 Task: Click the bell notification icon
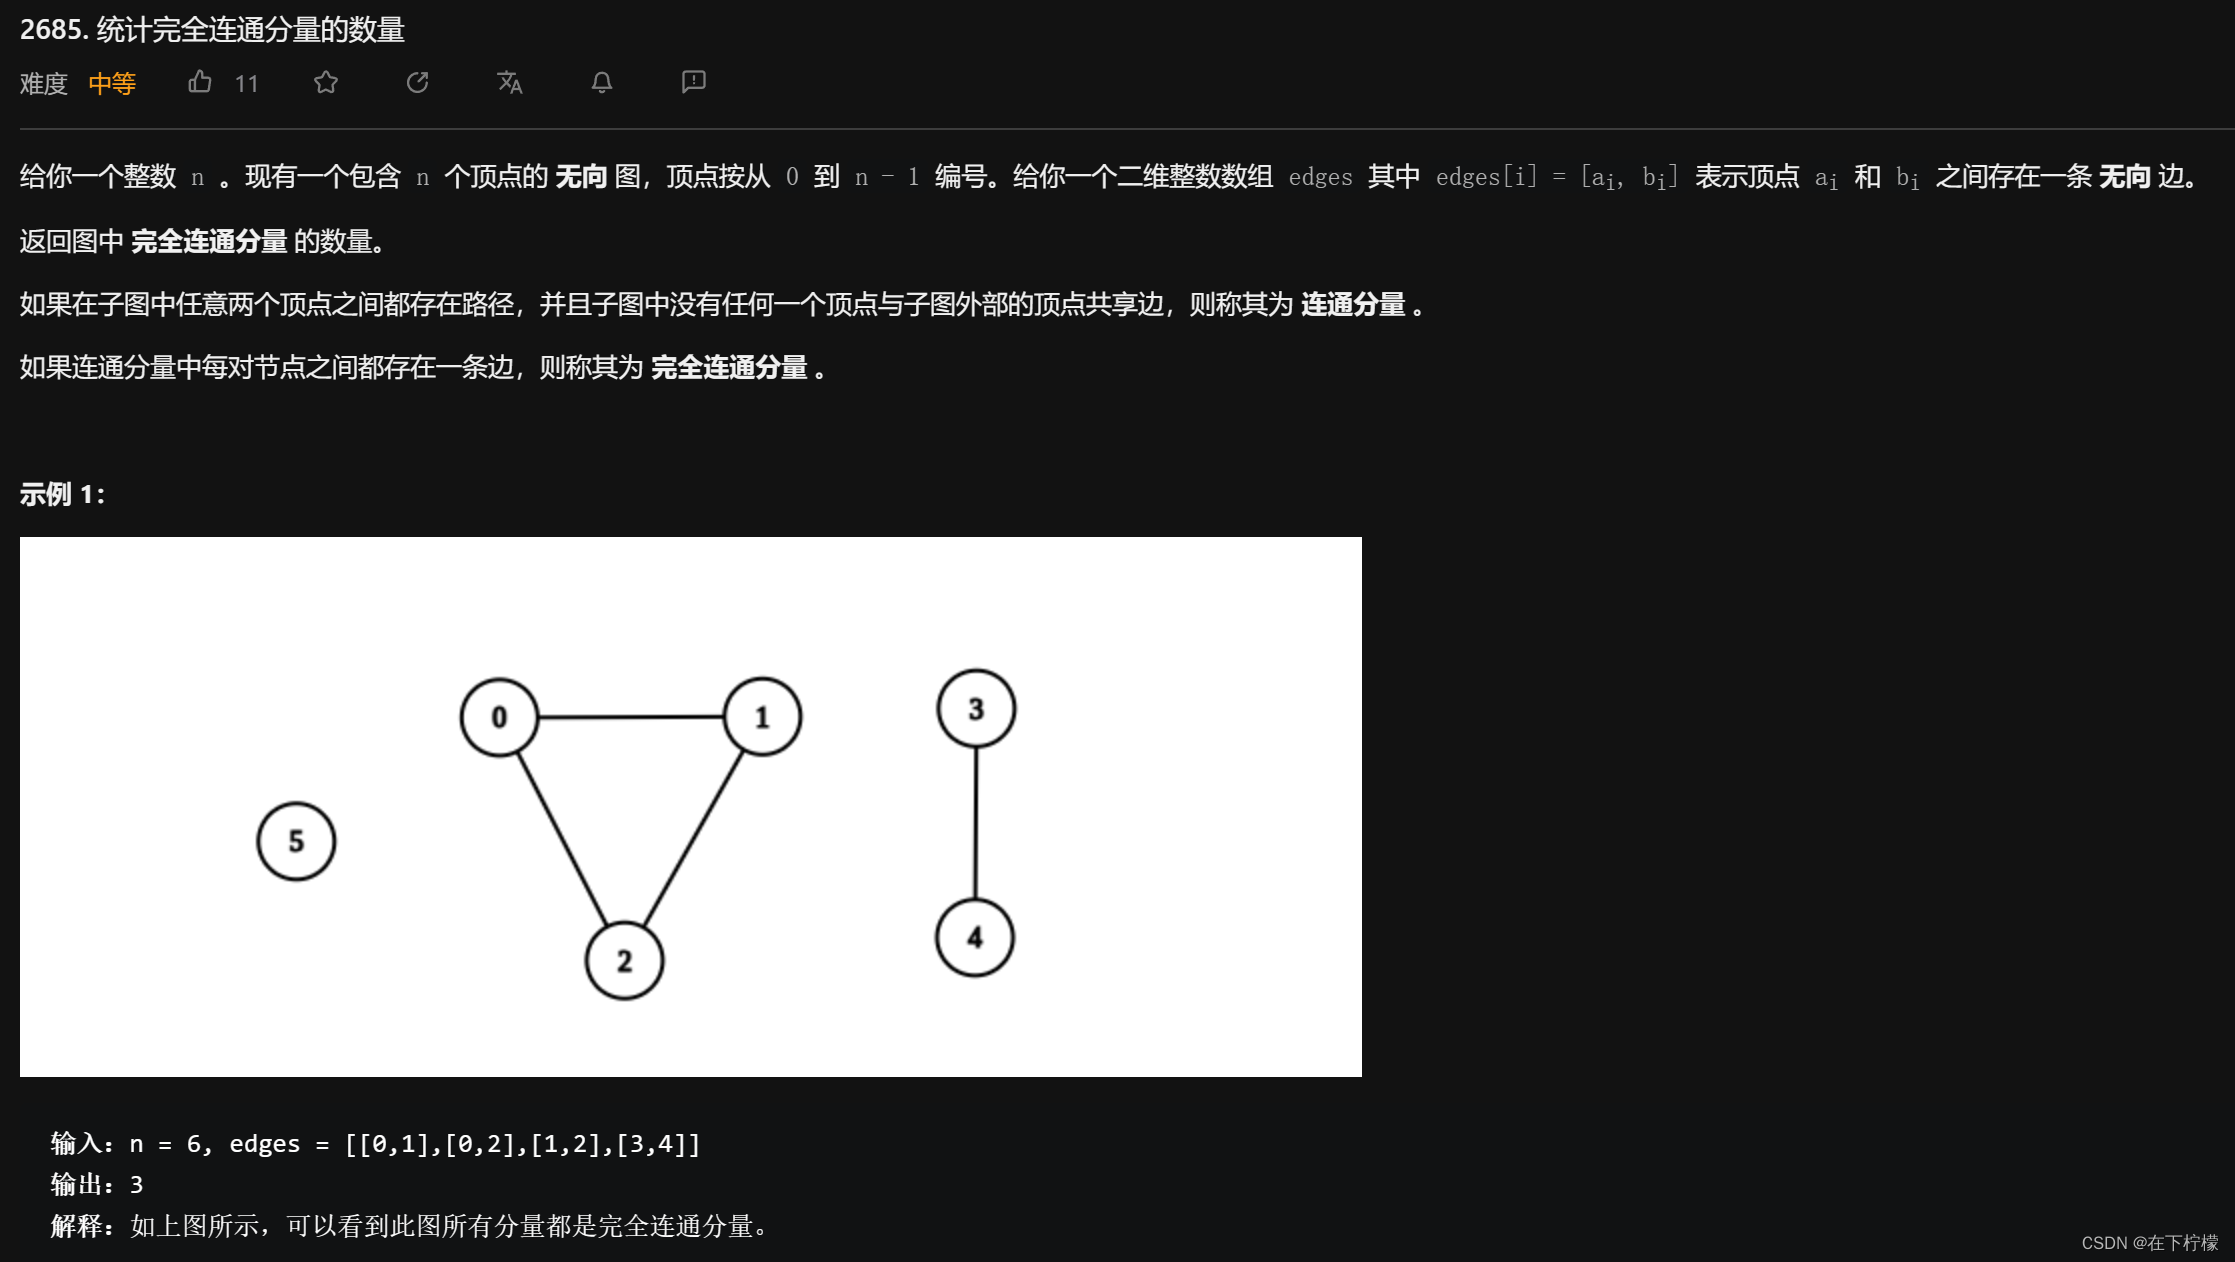(x=602, y=82)
